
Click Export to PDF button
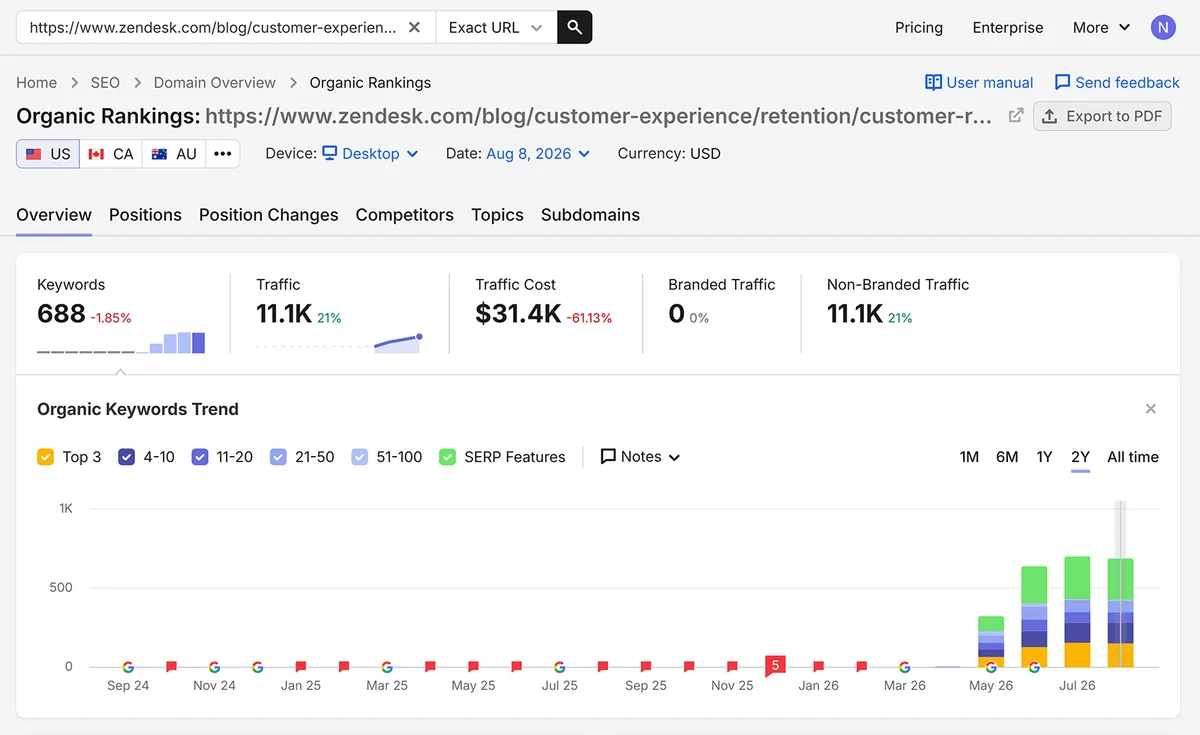(1102, 116)
